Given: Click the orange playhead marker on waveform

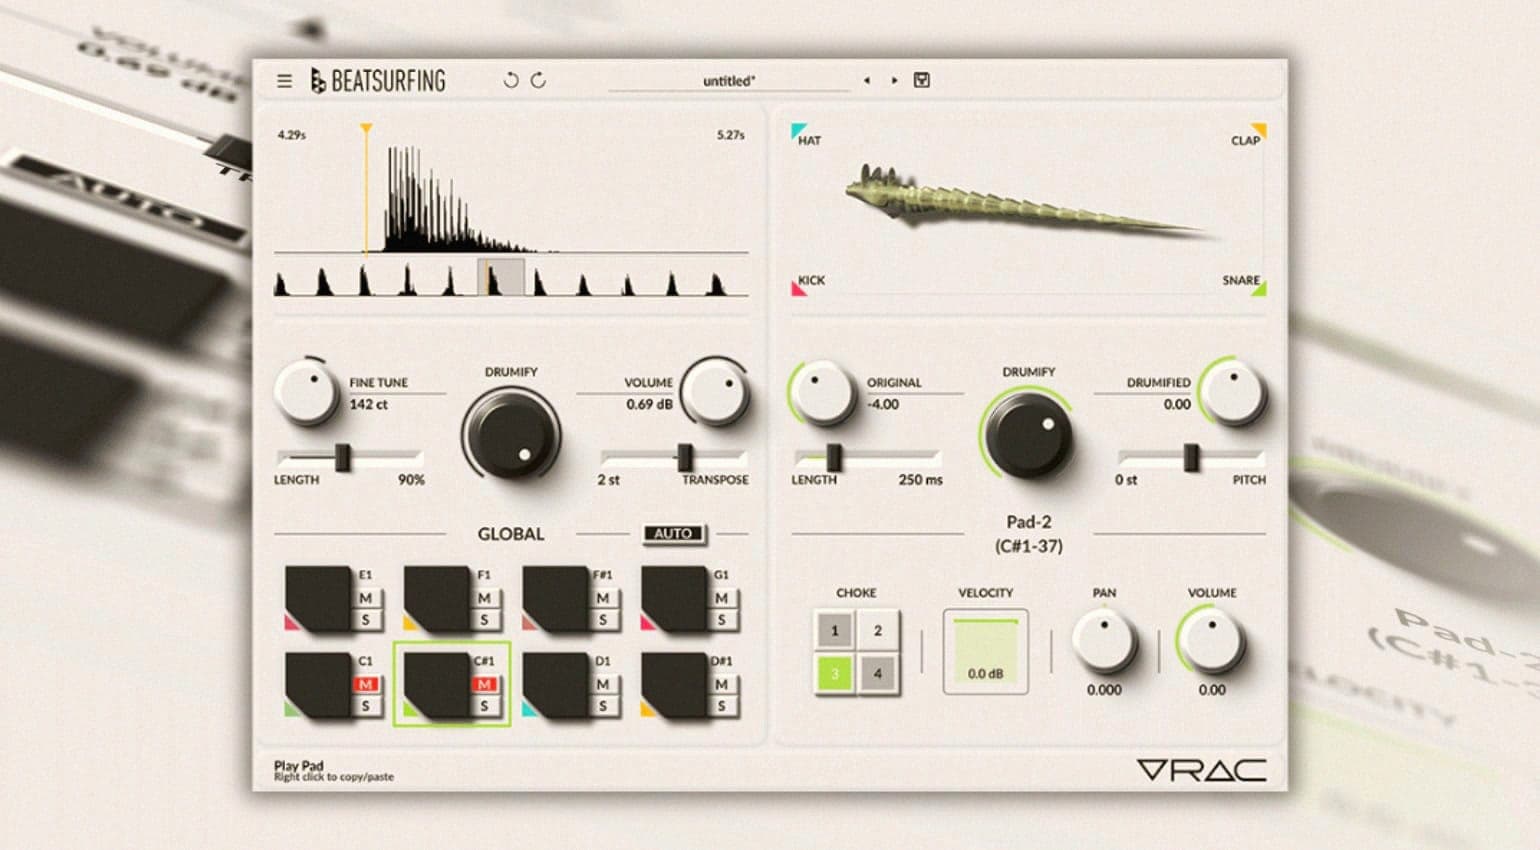Looking at the screenshot, I should tap(366, 129).
